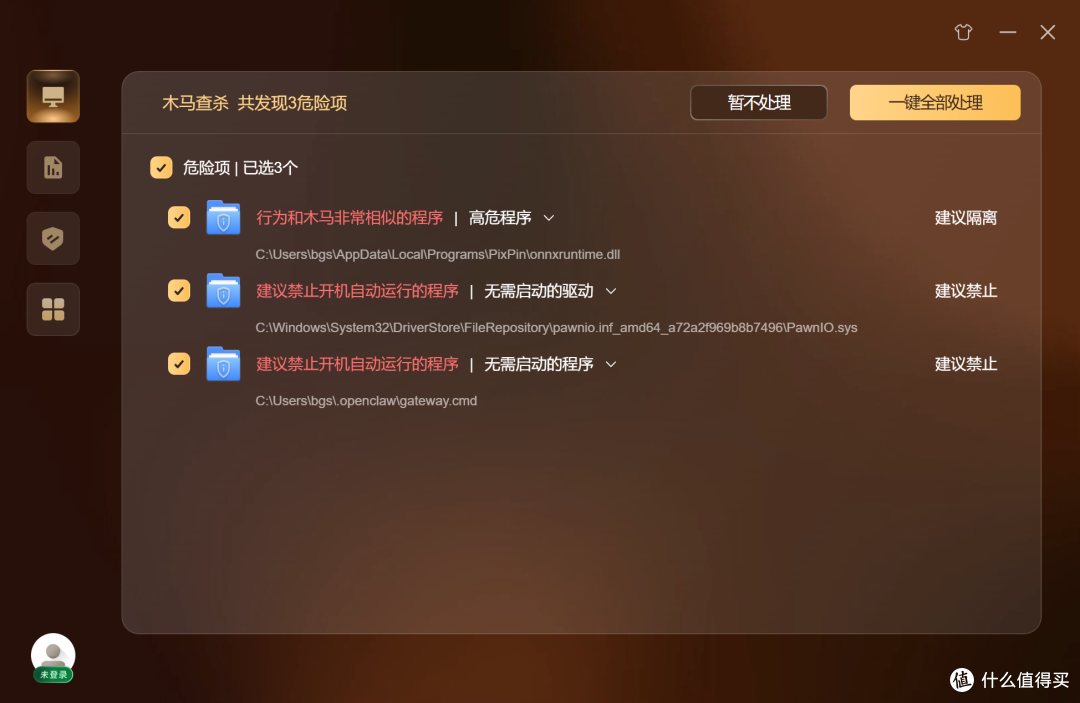The image size is (1080, 703).
Task: Click folder icon for gateway.cmd item
Action: click(x=223, y=364)
